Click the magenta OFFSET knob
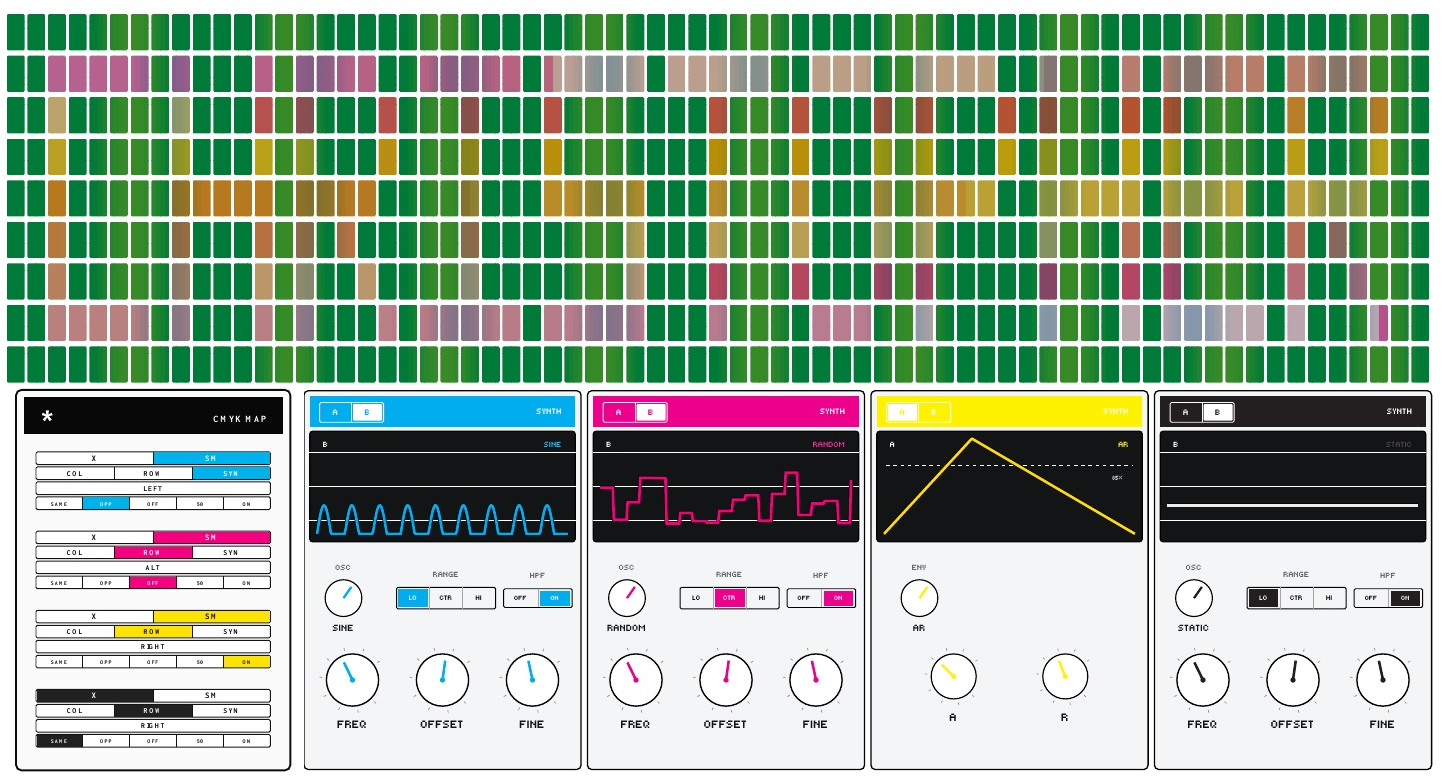The image size is (1442, 778). 726,680
